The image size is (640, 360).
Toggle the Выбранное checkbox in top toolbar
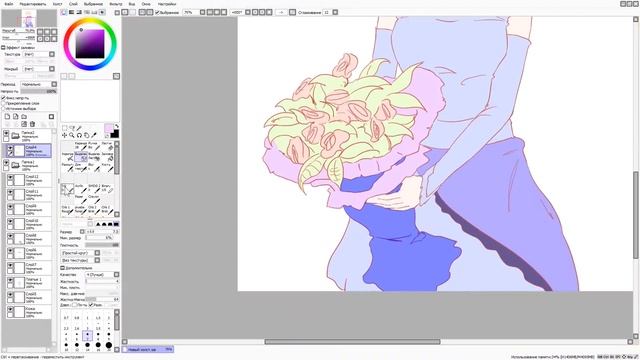157,13
